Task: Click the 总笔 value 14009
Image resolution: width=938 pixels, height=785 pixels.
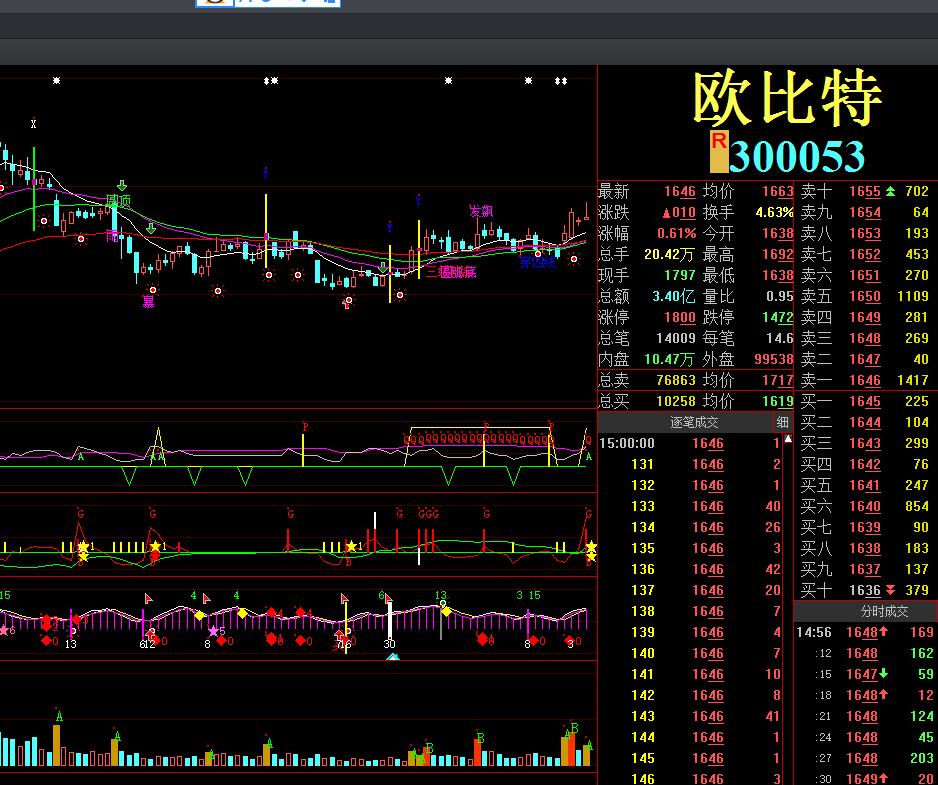Action: pos(675,338)
